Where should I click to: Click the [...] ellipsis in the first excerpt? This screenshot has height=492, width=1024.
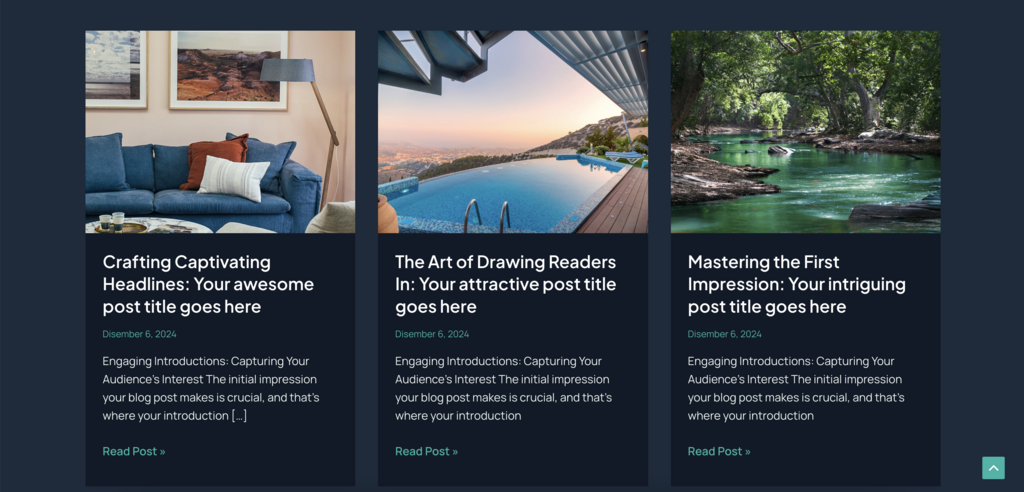tap(239, 416)
